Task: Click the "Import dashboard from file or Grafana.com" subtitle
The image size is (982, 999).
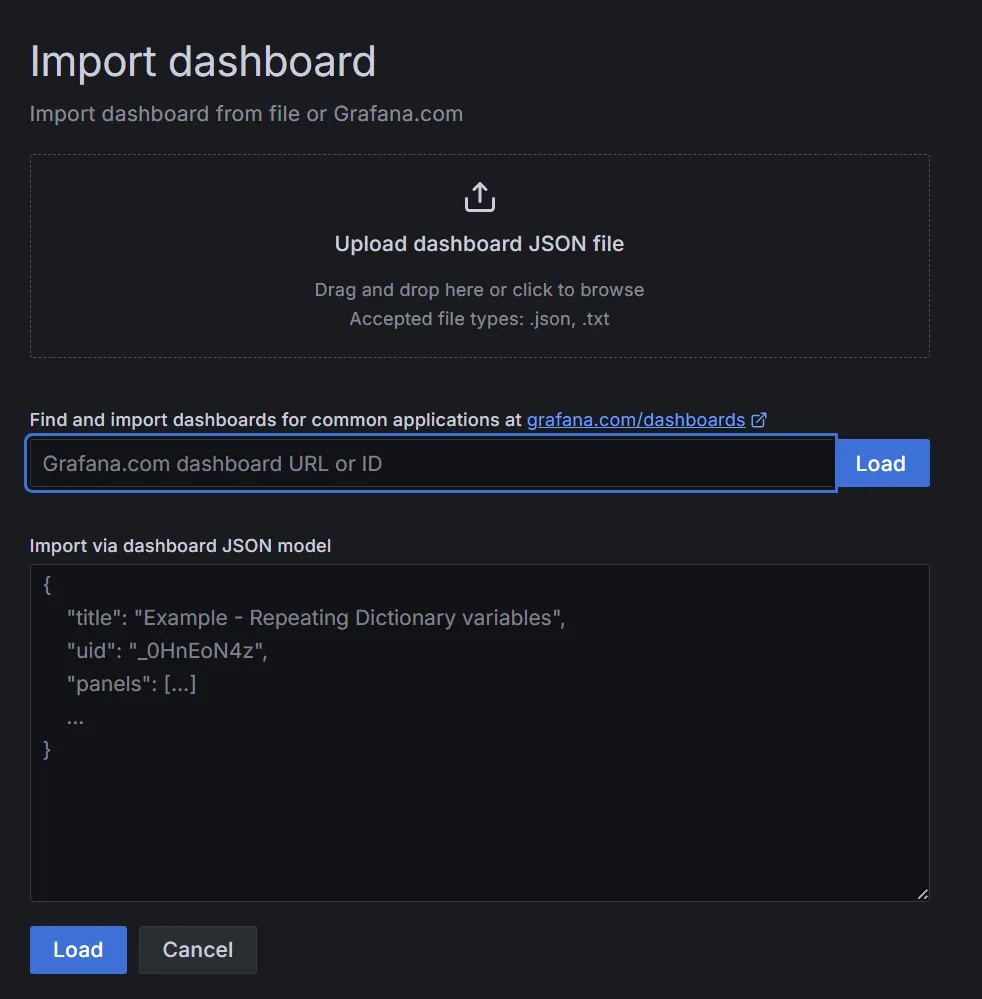Action: tap(246, 114)
